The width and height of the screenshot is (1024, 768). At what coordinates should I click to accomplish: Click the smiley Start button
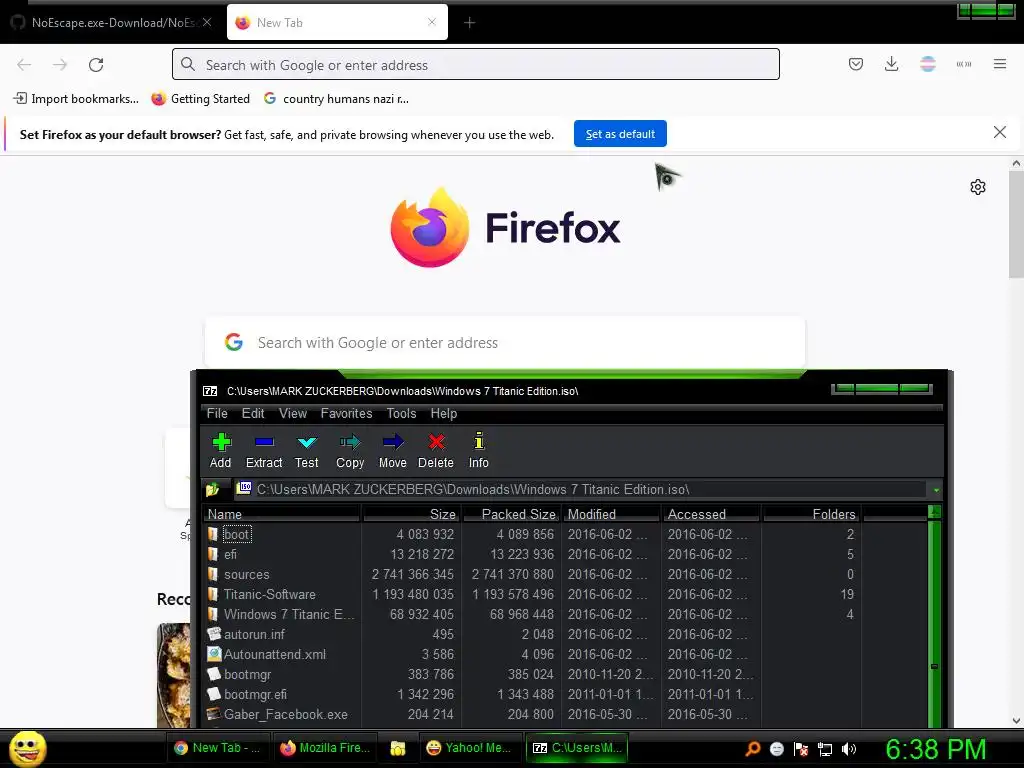coord(27,748)
